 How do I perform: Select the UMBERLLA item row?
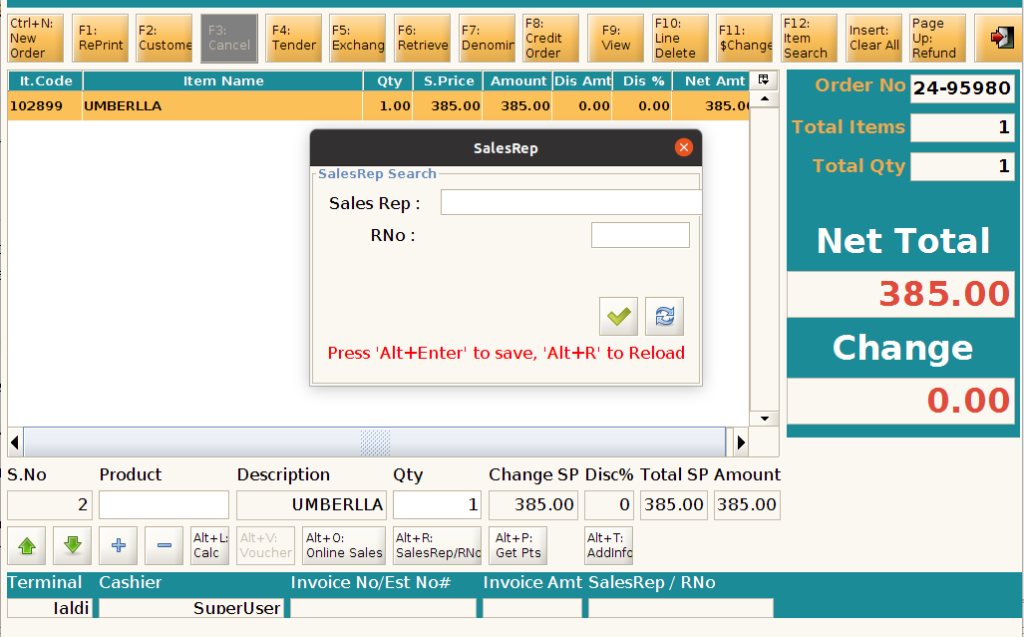click(378, 106)
